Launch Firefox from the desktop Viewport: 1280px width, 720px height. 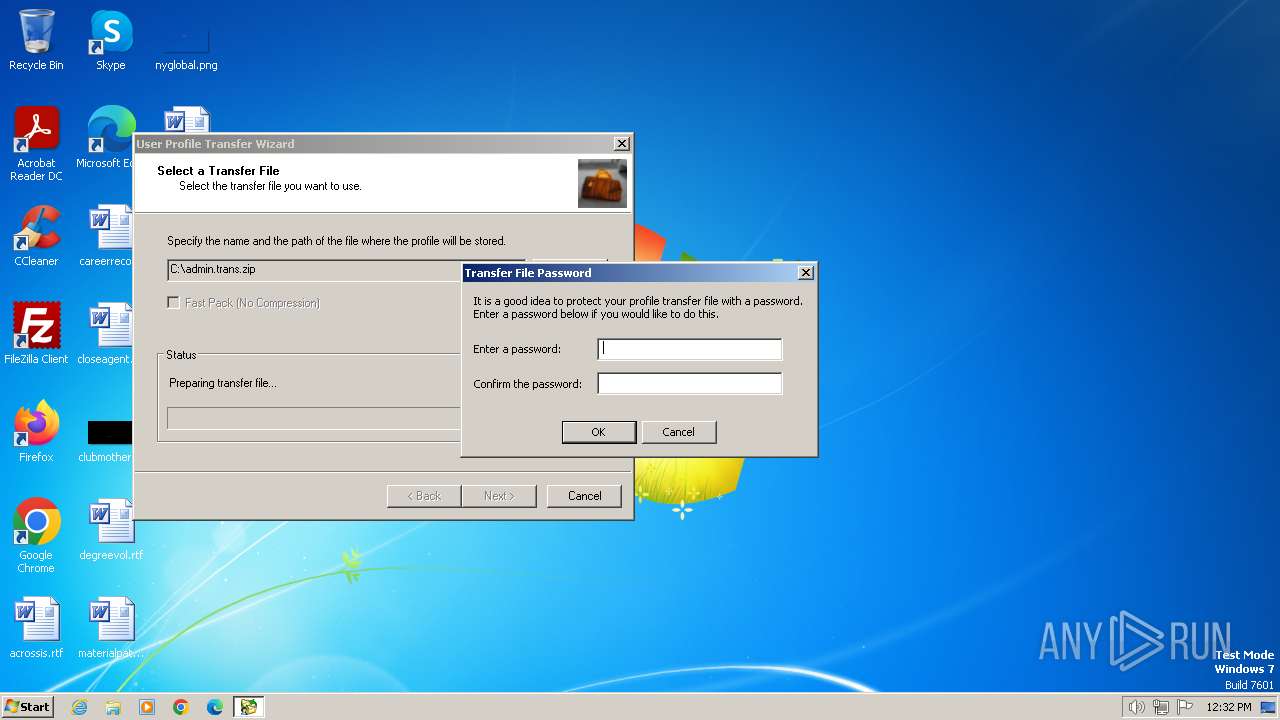pyautogui.click(x=36, y=432)
